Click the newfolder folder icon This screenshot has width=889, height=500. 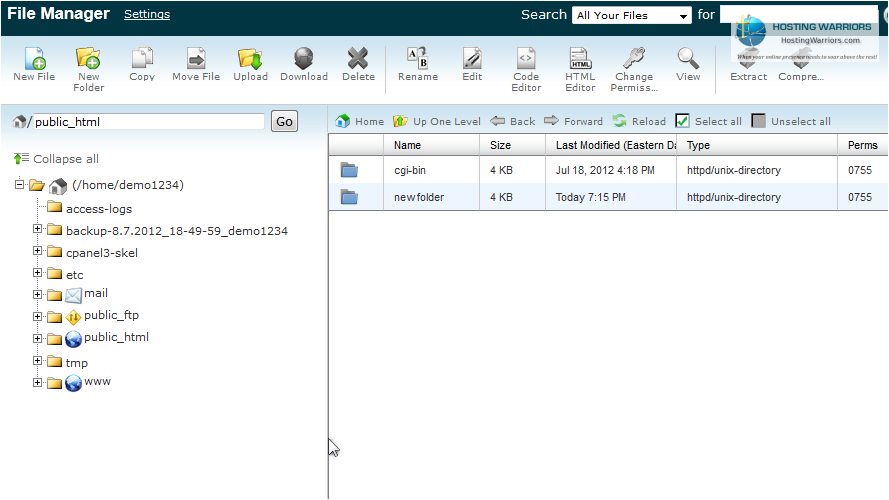[349, 197]
